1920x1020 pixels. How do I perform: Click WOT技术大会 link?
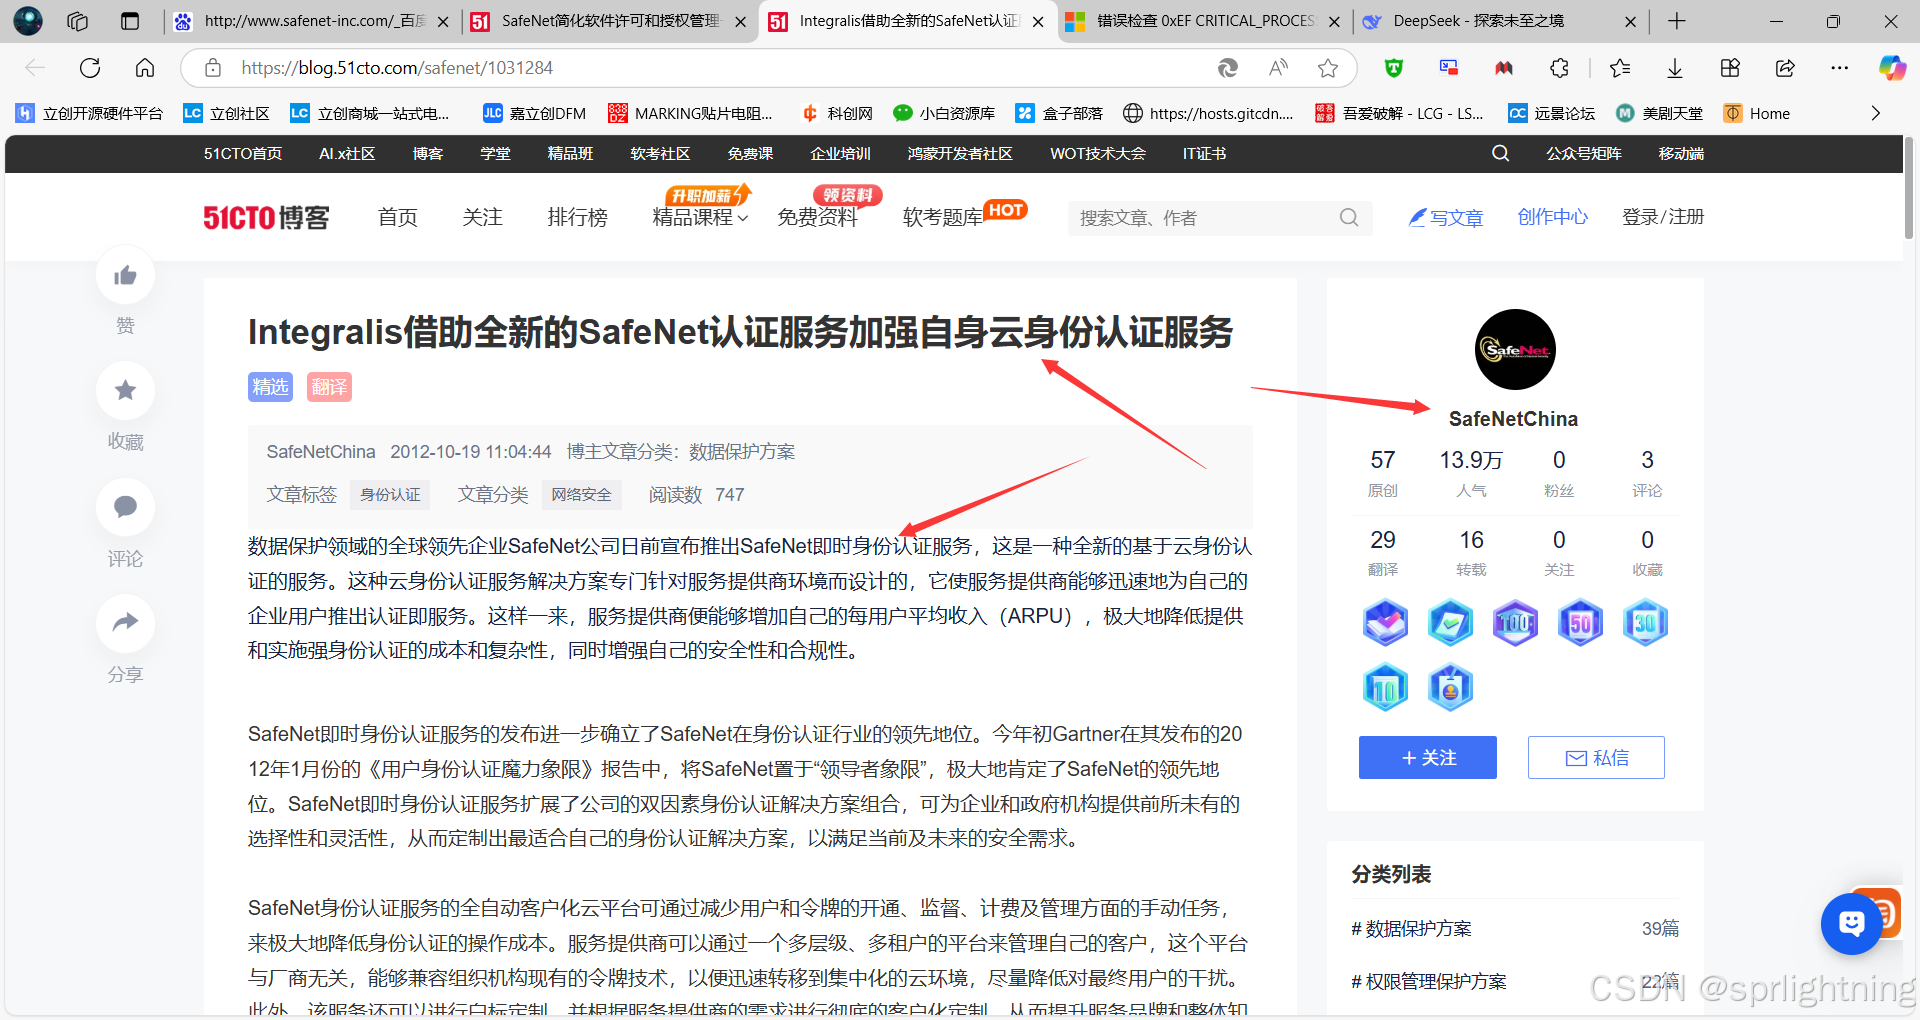click(1098, 153)
